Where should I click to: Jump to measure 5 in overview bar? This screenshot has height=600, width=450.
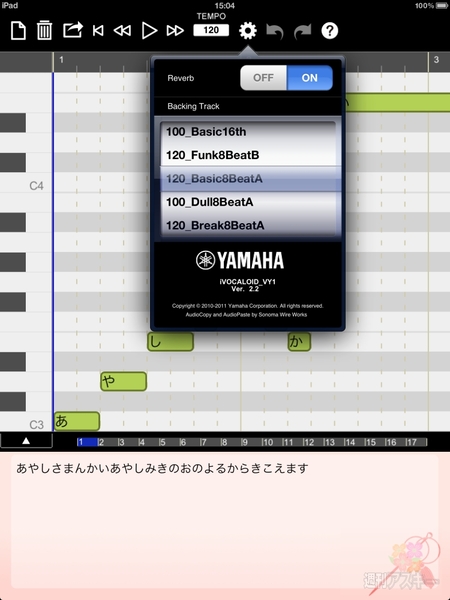[x=169, y=442]
